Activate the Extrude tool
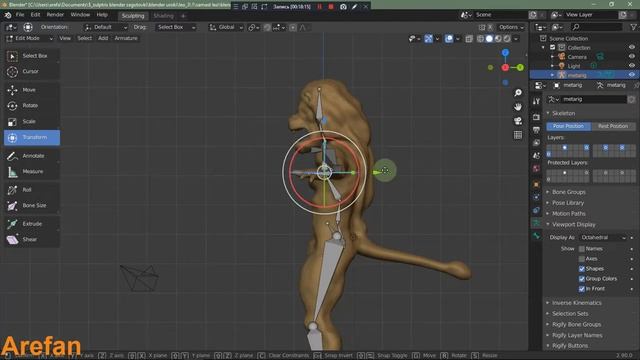The image size is (640, 360). 32,224
